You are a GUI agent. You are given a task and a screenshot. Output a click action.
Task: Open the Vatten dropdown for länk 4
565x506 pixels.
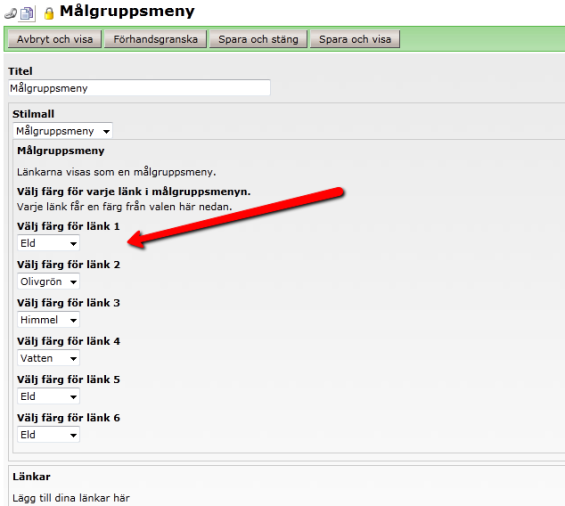[48, 358]
